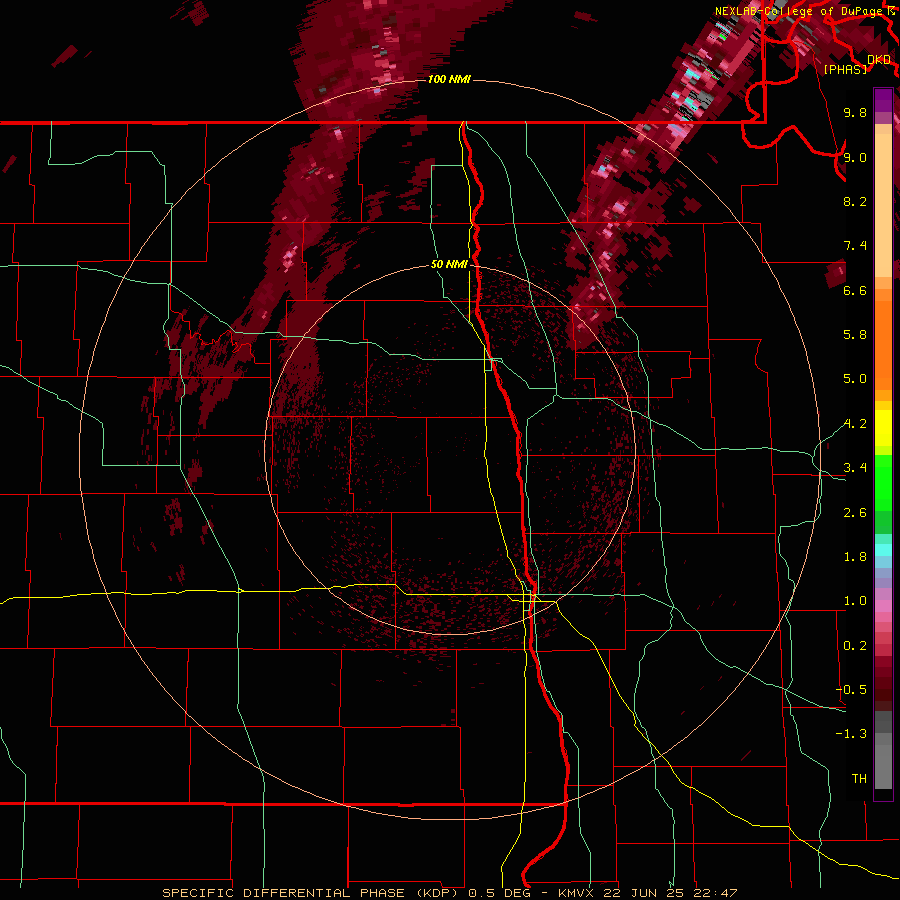Click the 0.5 DEG elevation text in the caption
Viewport: 900px width, 900px height.
pos(497,893)
